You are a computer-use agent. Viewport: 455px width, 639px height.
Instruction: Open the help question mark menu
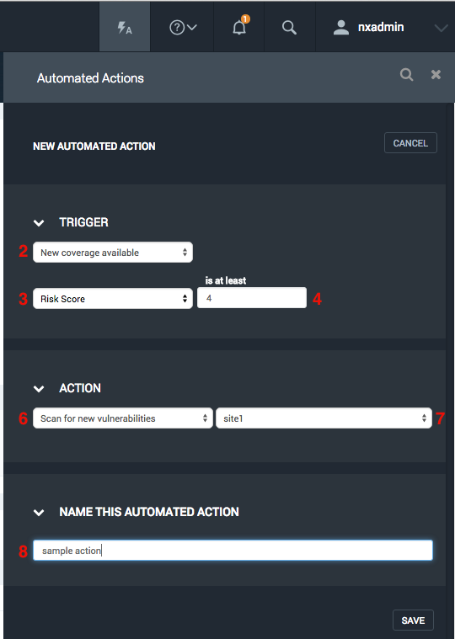point(183,28)
